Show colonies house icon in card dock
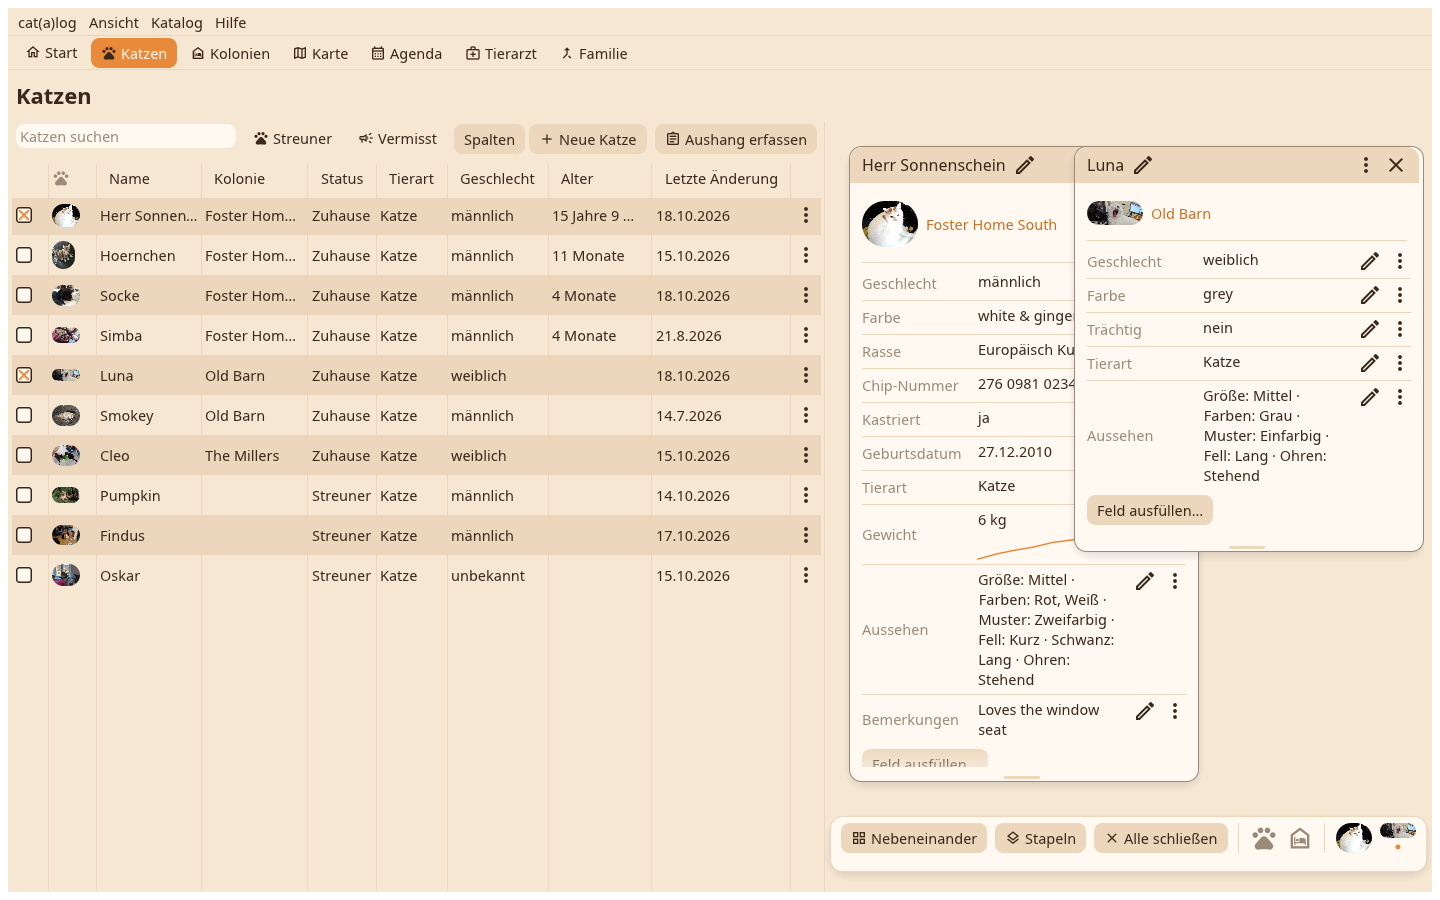This screenshot has height=900, width=1440. pyautogui.click(x=1300, y=838)
